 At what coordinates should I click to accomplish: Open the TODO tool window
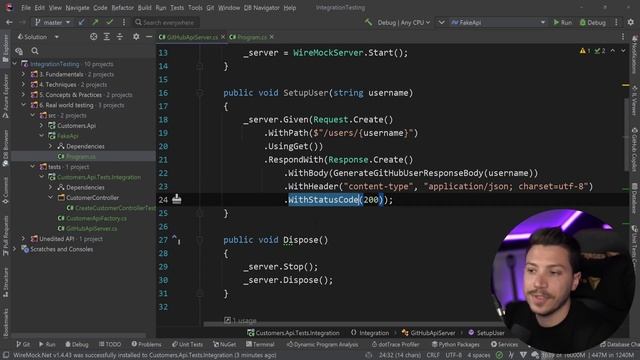110,344
